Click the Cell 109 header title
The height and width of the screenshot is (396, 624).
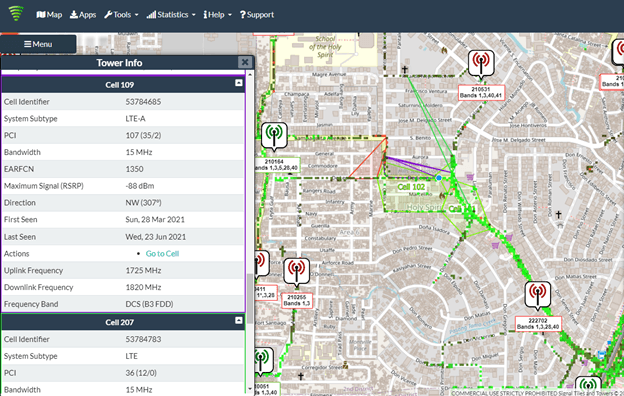(119, 85)
